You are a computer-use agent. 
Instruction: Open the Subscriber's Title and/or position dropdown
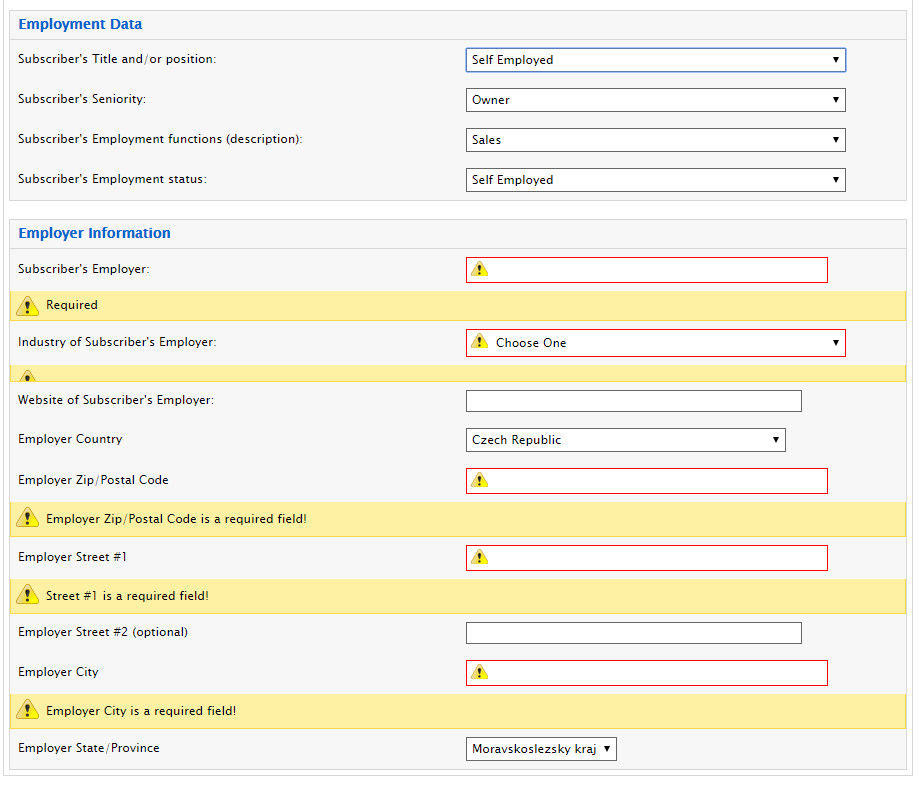pyautogui.click(x=655, y=60)
